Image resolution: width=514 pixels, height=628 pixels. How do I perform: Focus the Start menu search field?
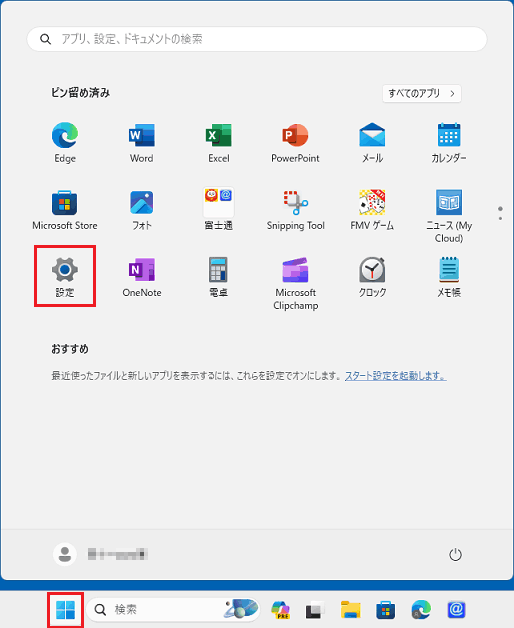click(257, 39)
